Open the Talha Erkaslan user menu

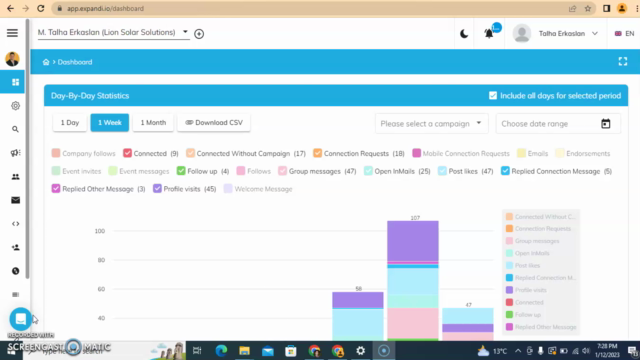coord(556,33)
